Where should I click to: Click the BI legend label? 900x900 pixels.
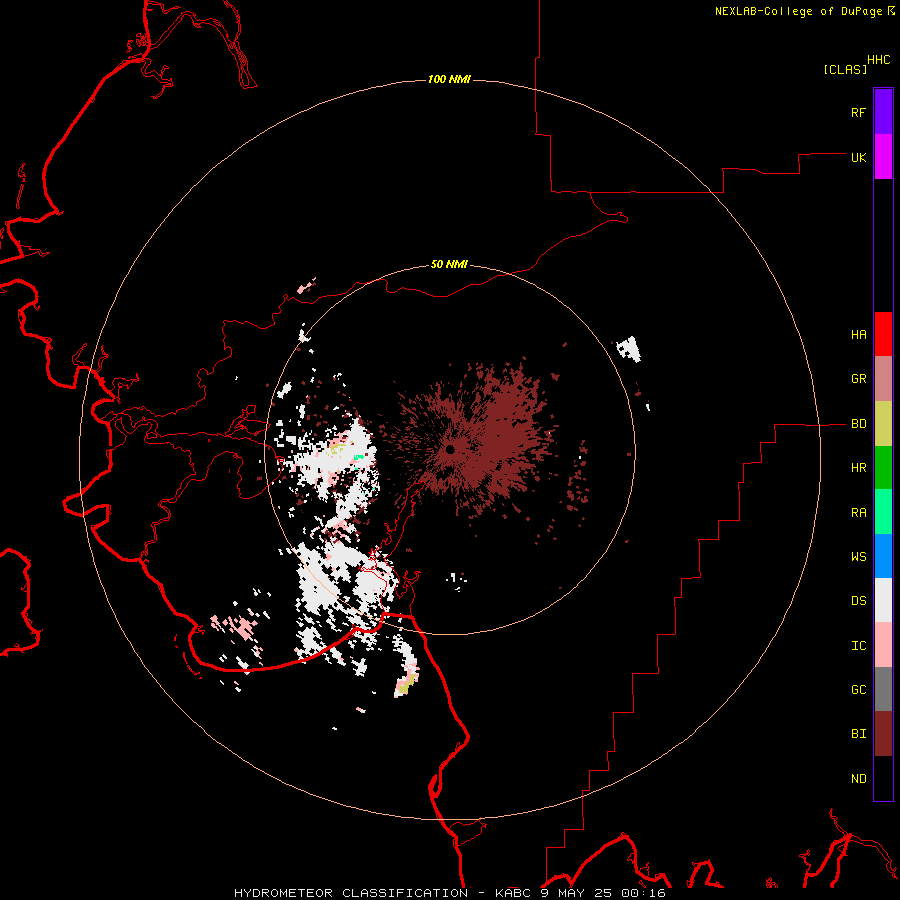858,734
